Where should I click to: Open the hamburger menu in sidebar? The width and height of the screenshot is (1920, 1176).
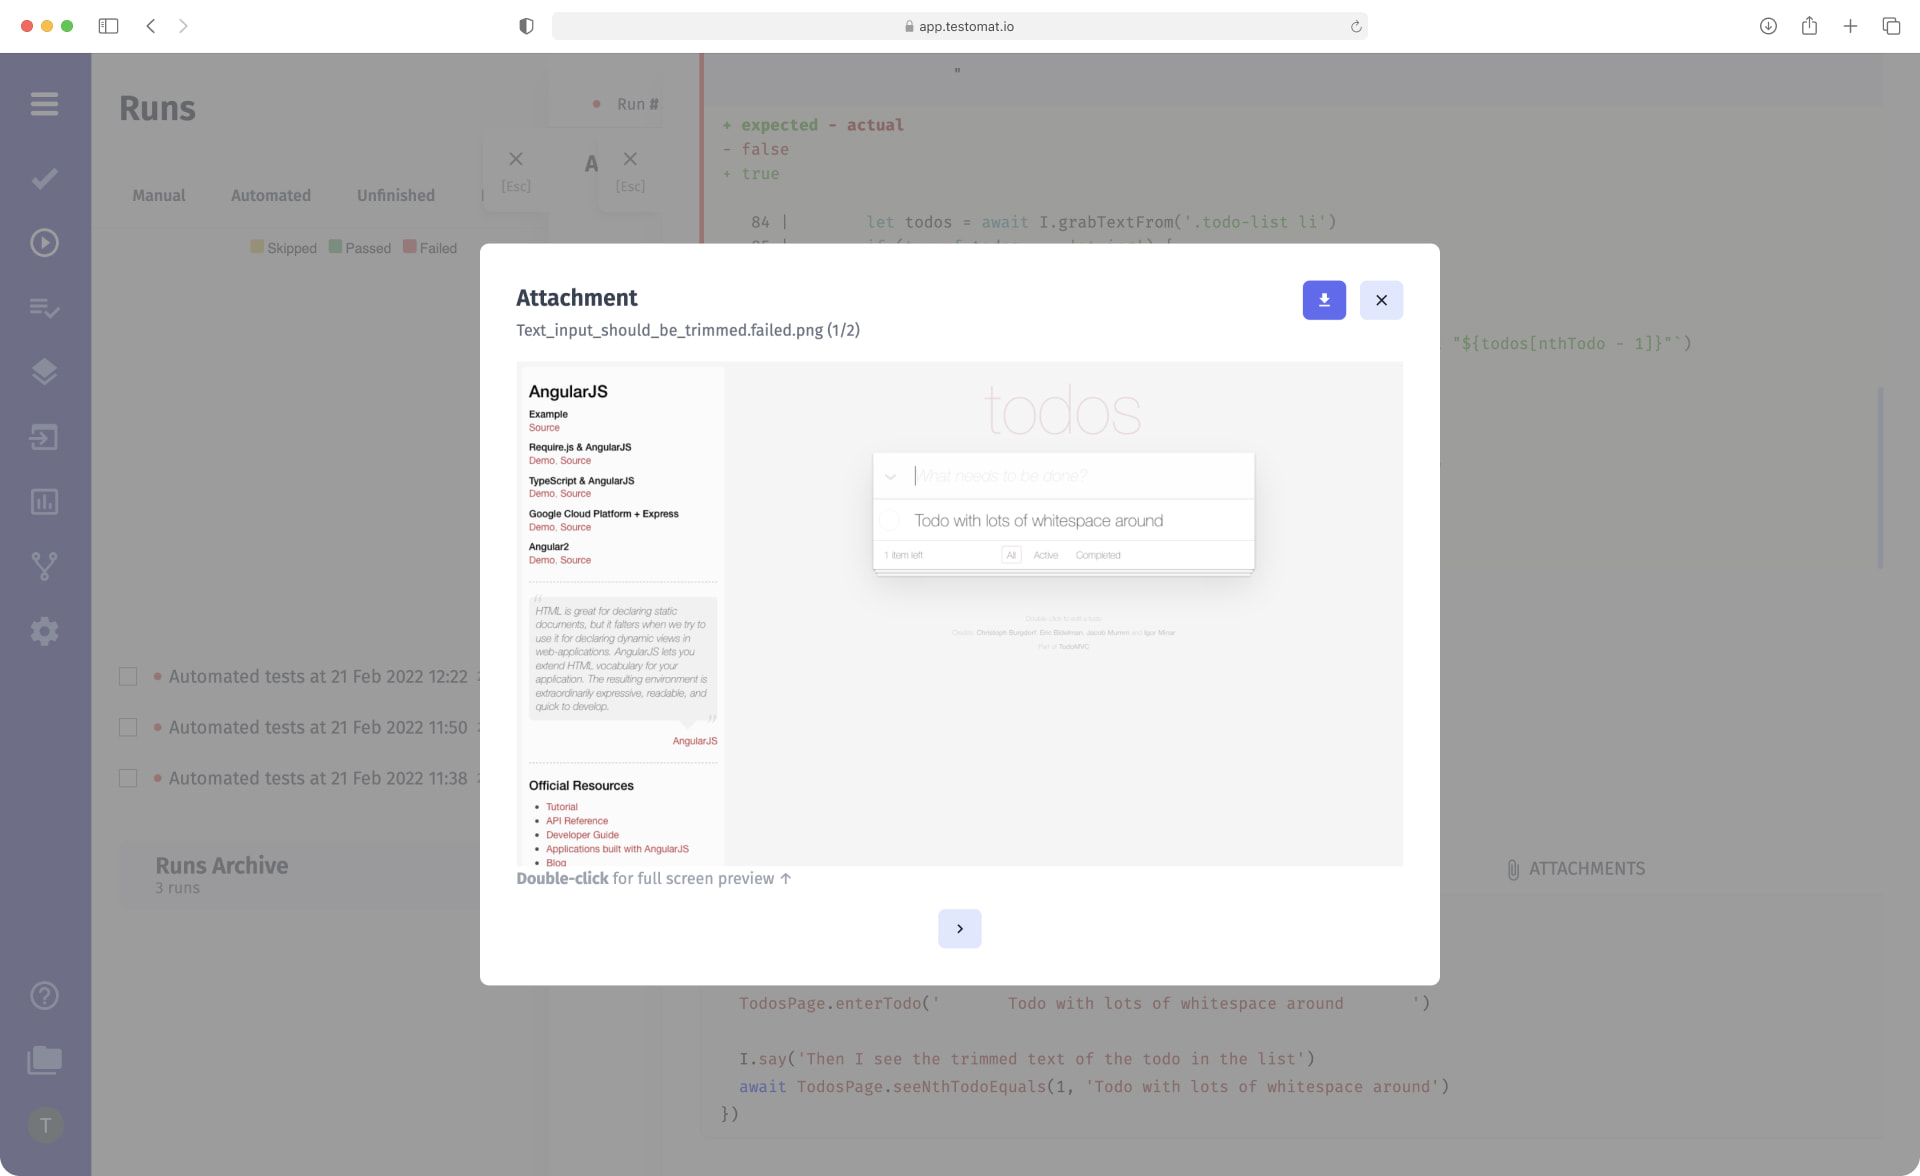44,104
